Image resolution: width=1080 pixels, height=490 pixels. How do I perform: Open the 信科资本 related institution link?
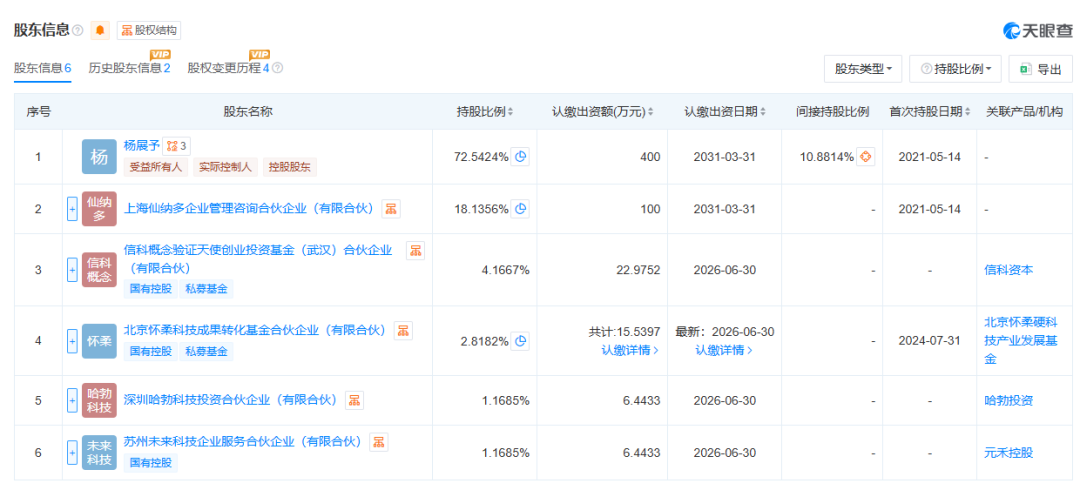tap(1008, 270)
